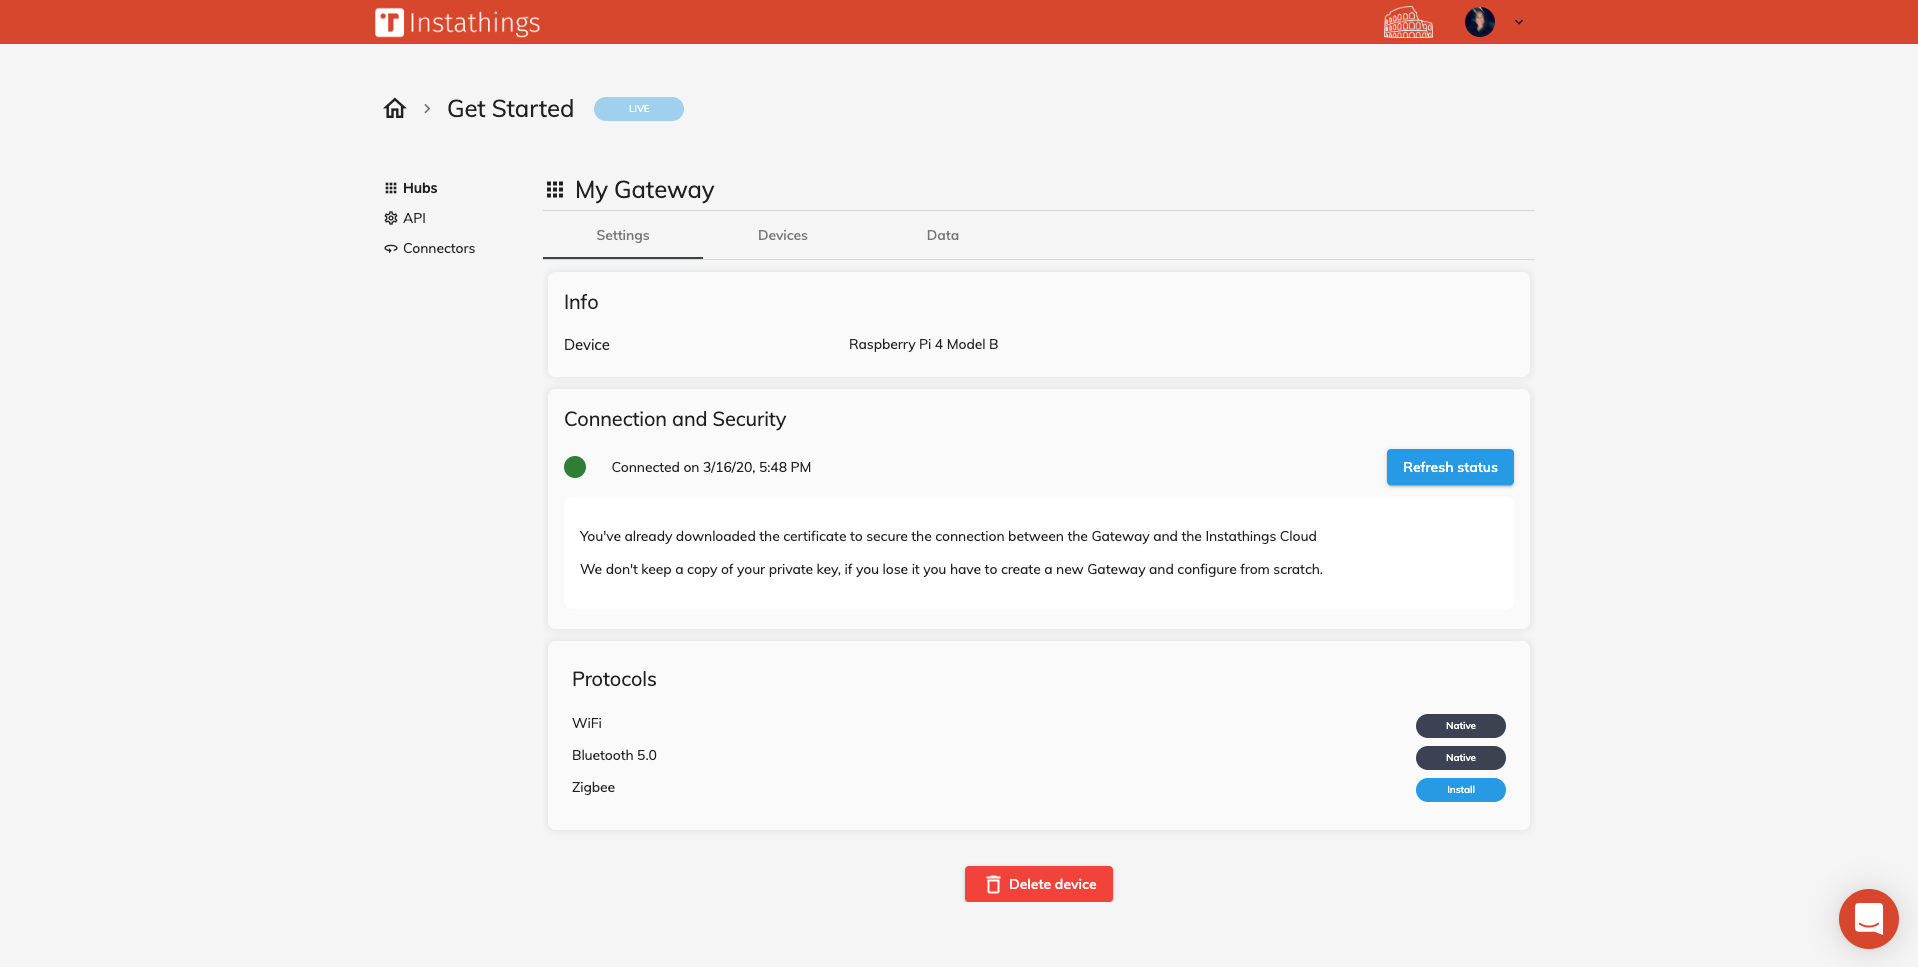The width and height of the screenshot is (1918, 967).
Task: Open Connectors in the sidebar
Action: point(430,248)
